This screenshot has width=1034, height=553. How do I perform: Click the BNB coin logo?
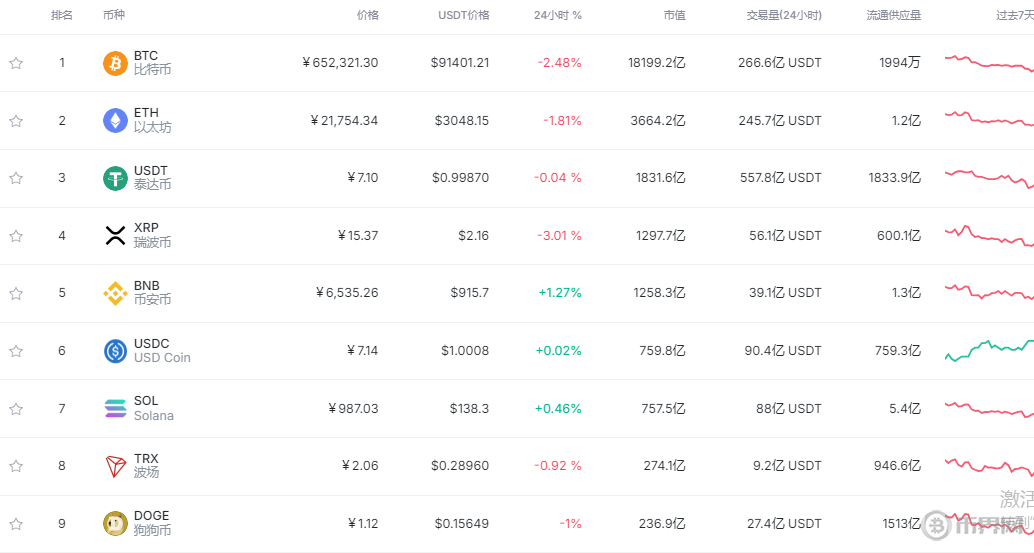pos(115,293)
